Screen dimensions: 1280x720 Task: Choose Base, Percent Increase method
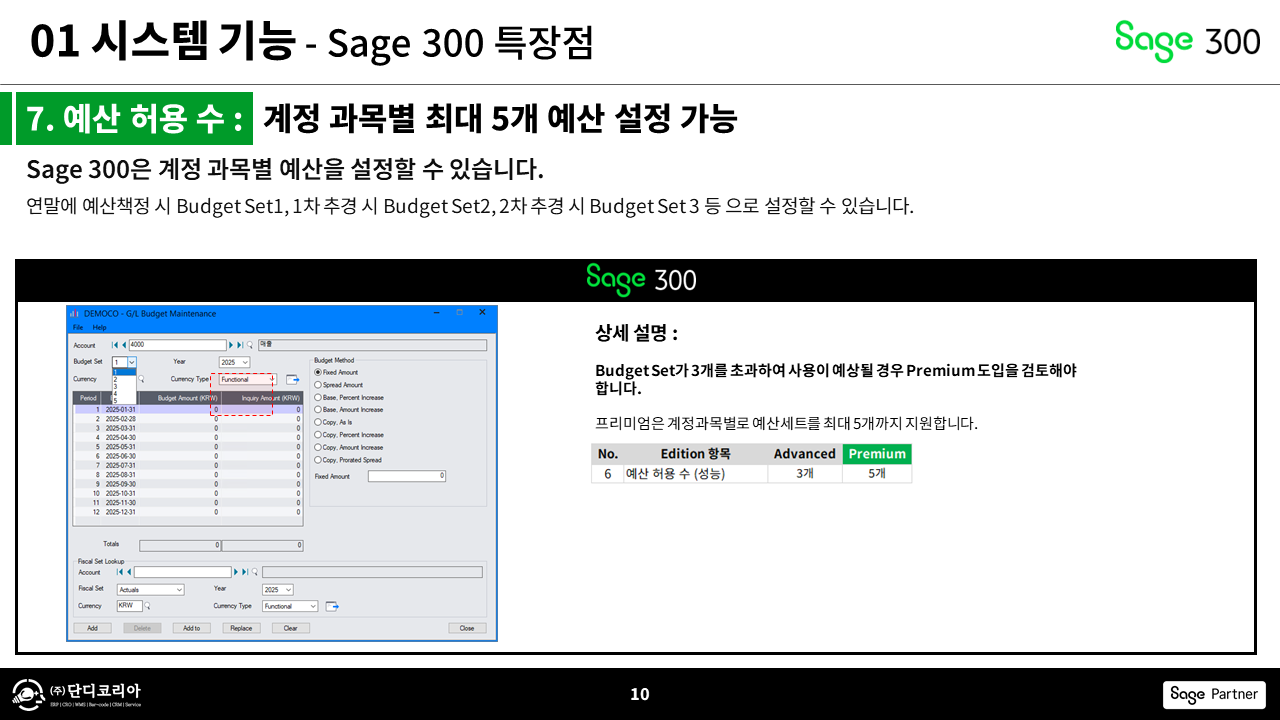(318, 397)
